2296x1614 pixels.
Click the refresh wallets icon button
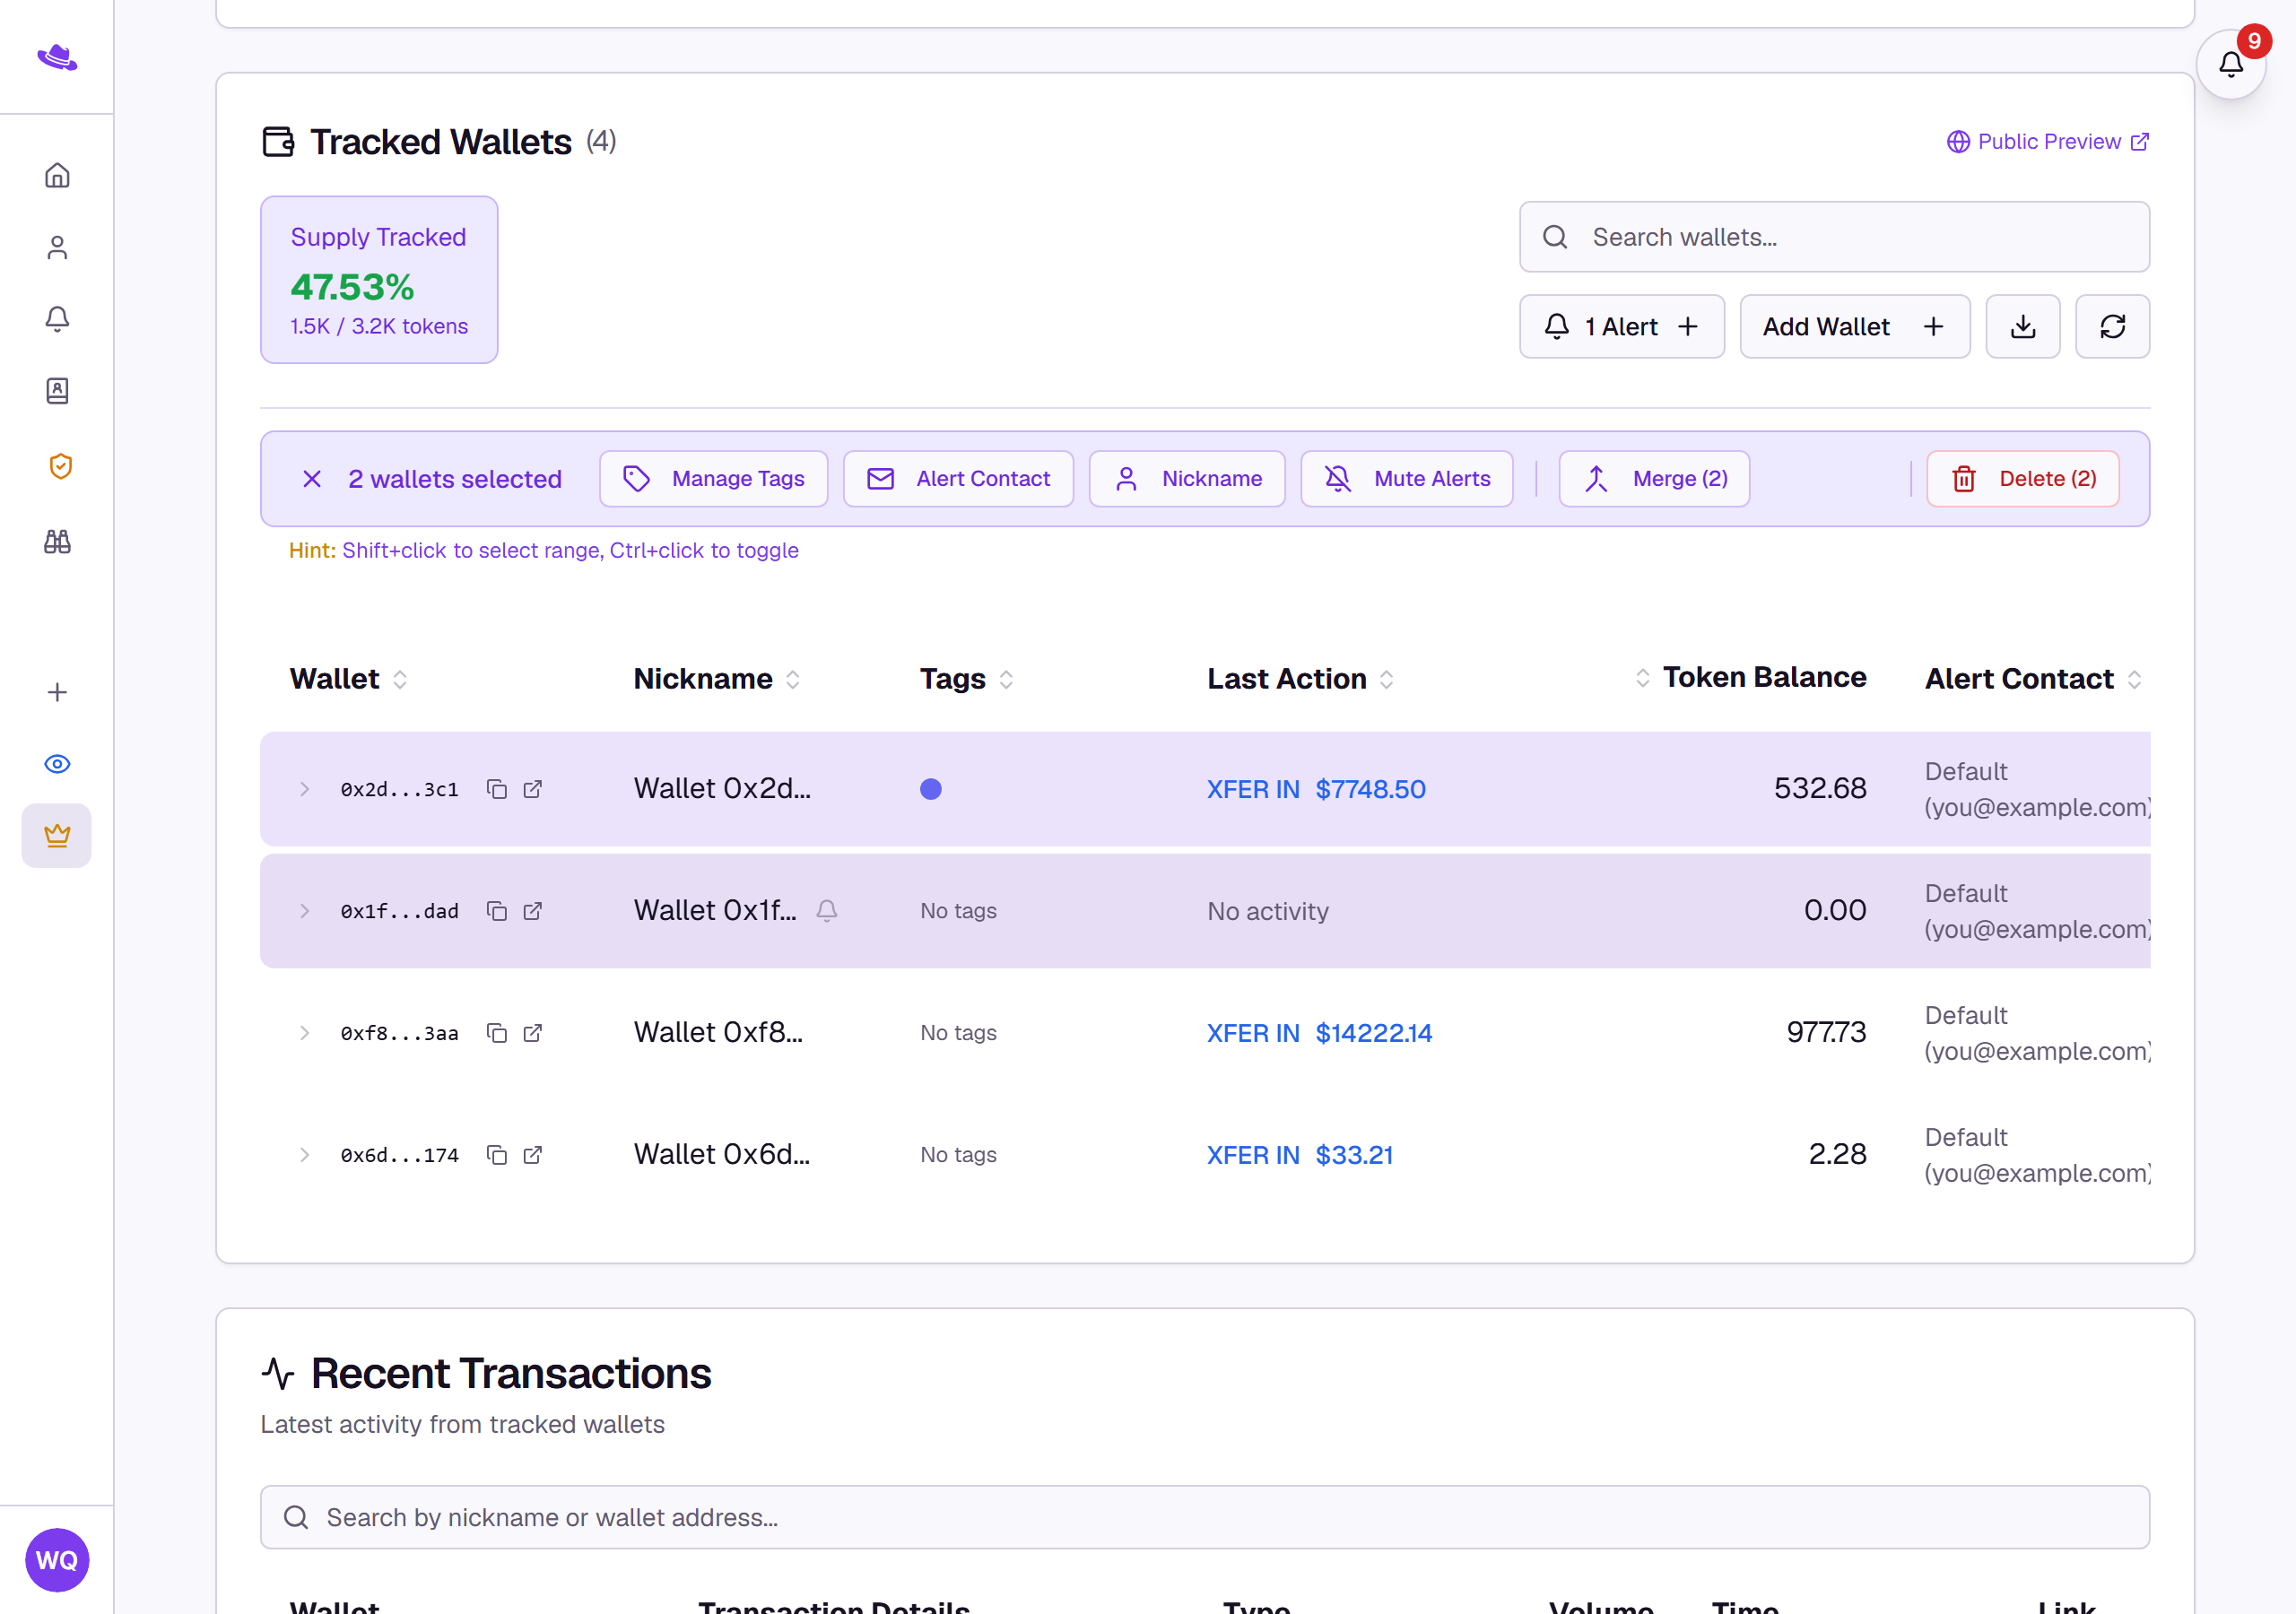[2112, 326]
